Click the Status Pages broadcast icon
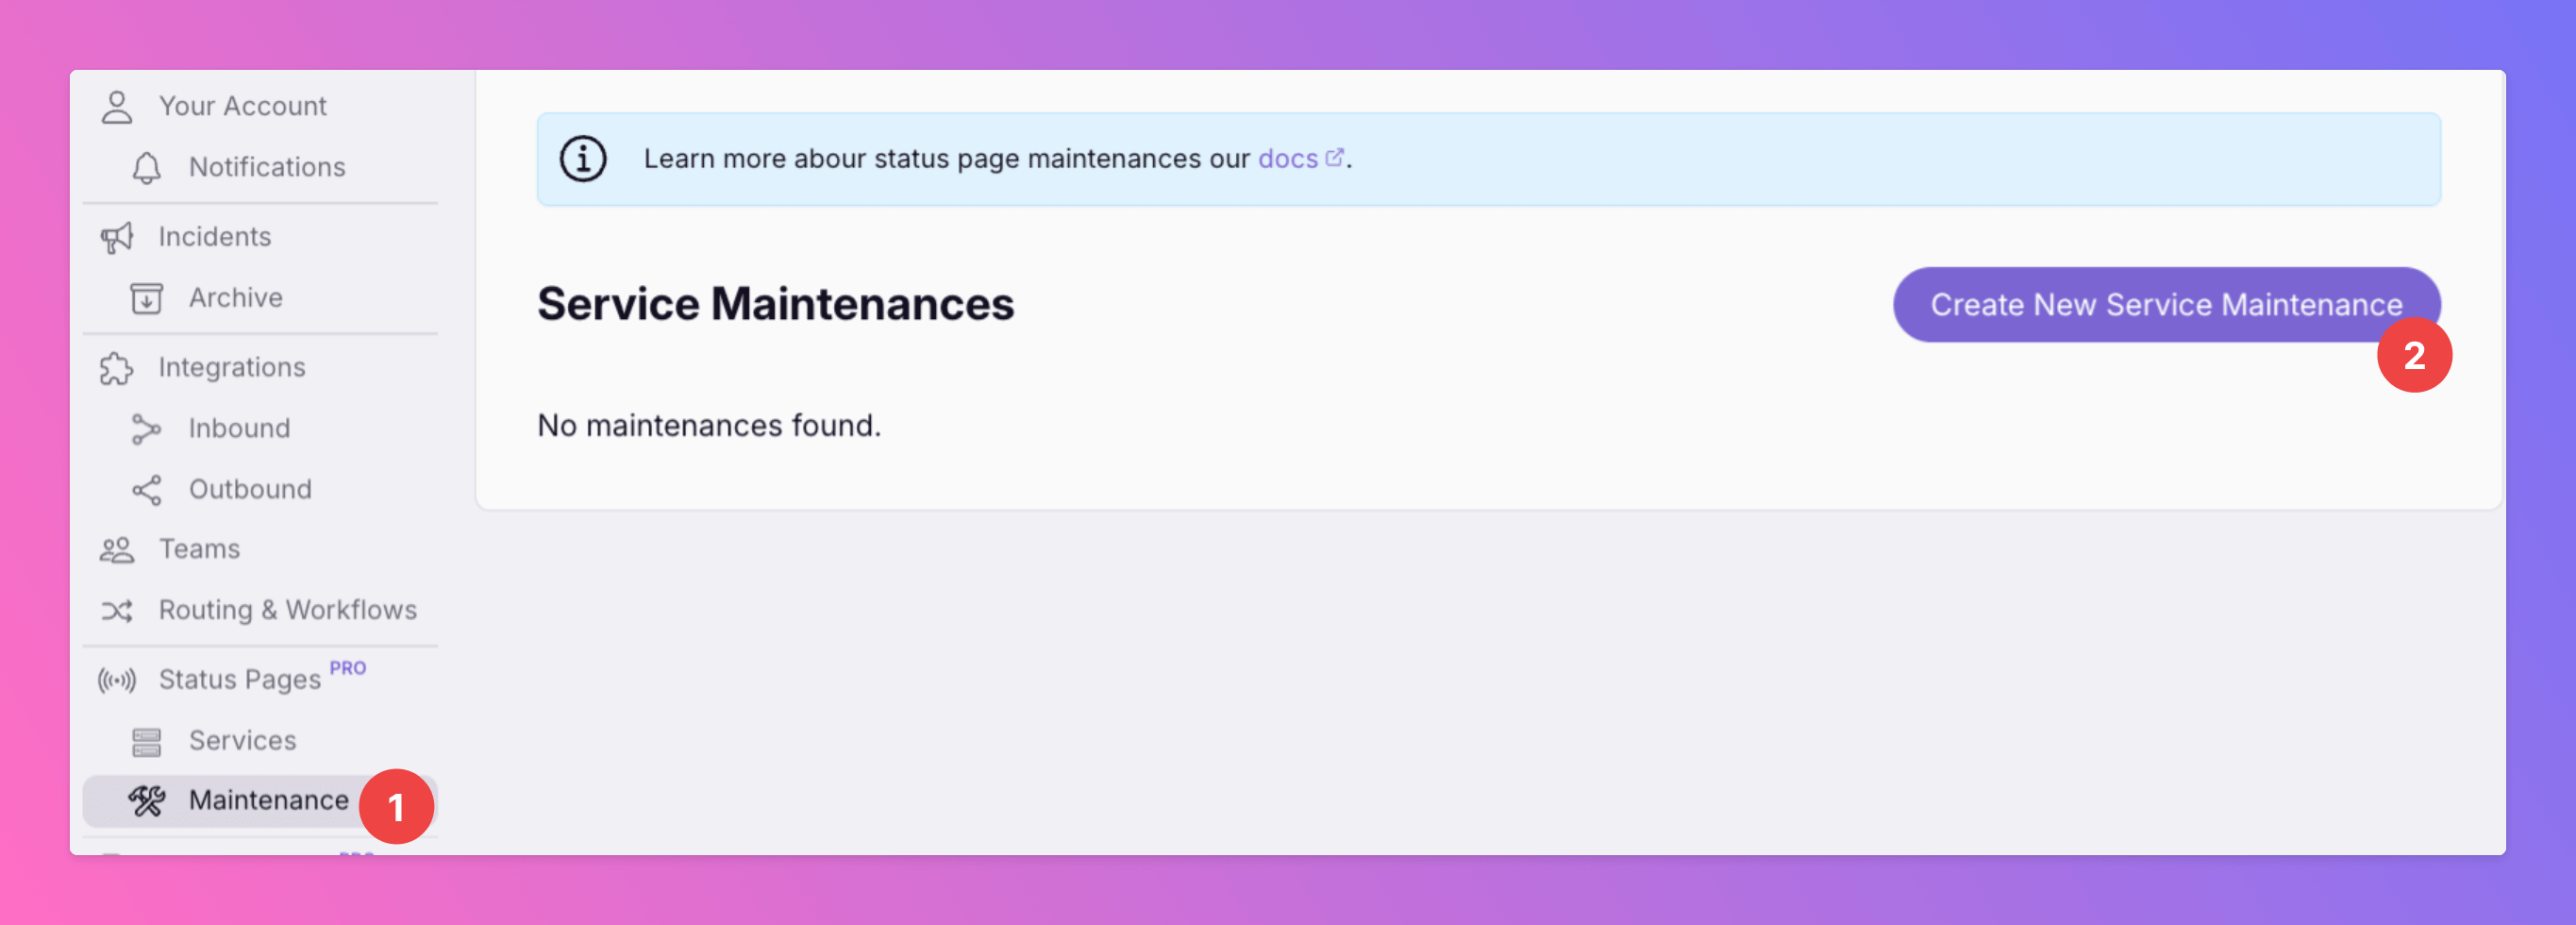 (x=117, y=681)
